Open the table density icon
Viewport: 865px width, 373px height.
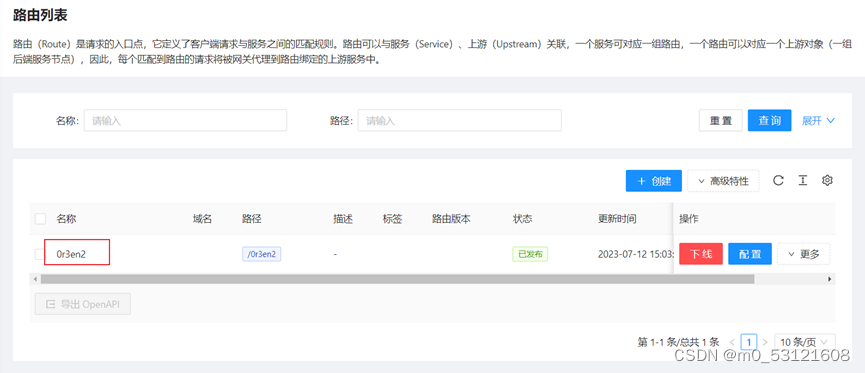pyautogui.click(x=803, y=180)
